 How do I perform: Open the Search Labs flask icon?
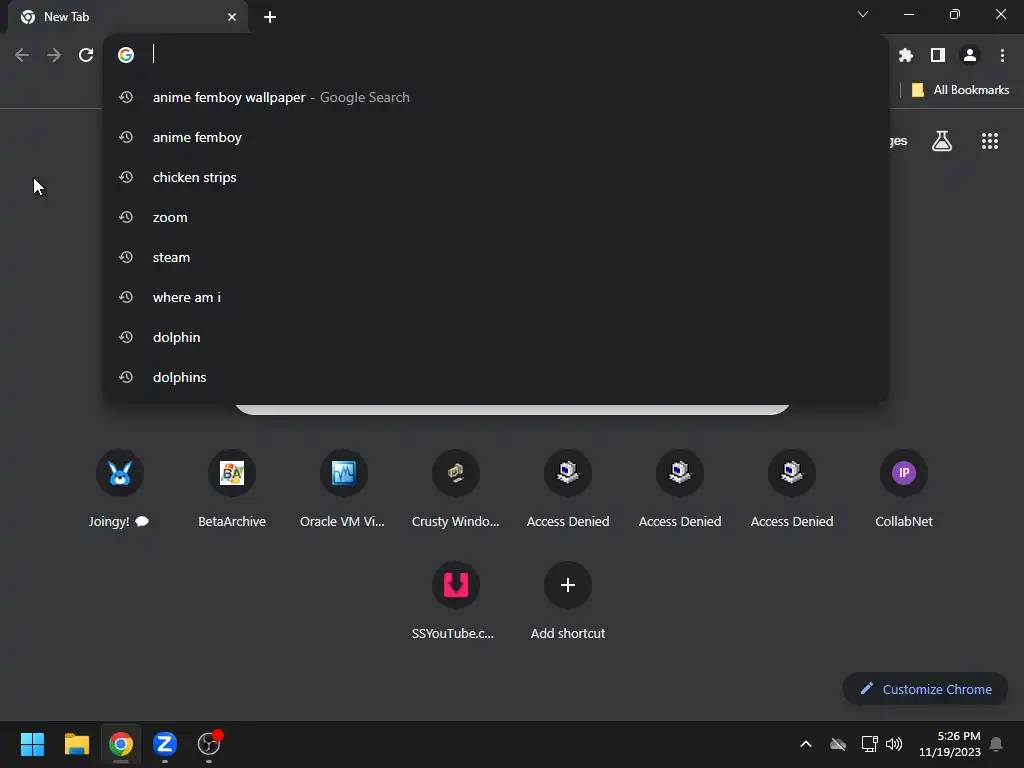point(942,141)
